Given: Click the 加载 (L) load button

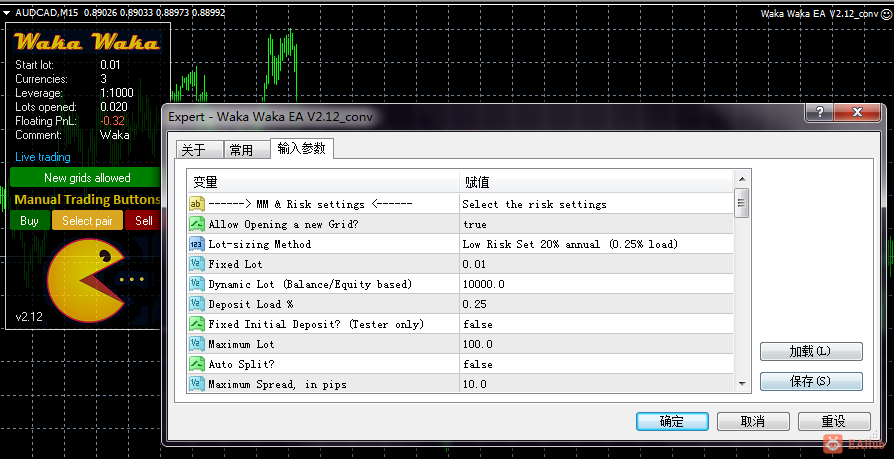Looking at the screenshot, I should point(811,351).
